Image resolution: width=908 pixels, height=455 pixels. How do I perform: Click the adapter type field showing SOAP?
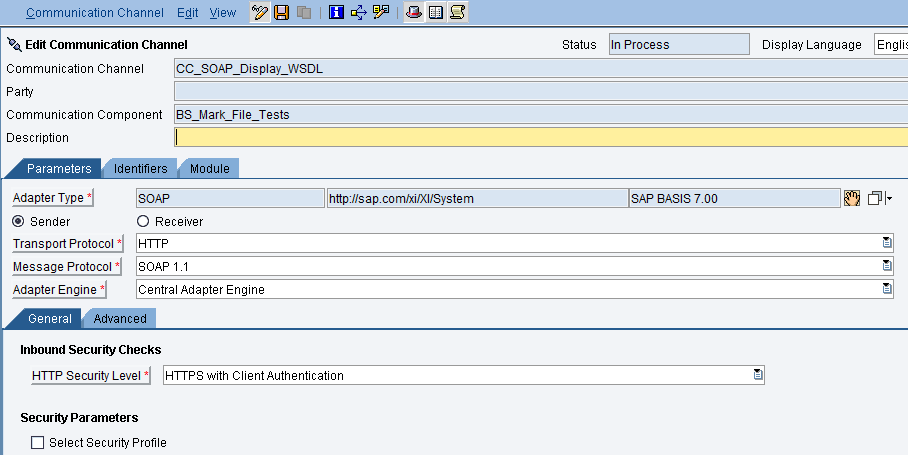click(x=230, y=198)
